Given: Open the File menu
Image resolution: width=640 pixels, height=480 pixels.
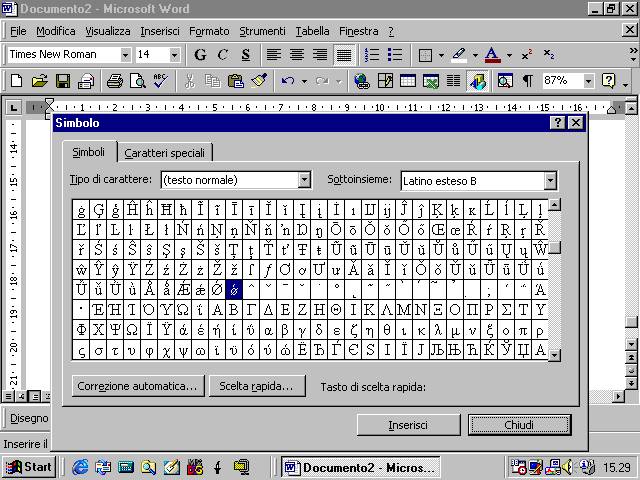Looking at the screenshot, I should 18,31.
